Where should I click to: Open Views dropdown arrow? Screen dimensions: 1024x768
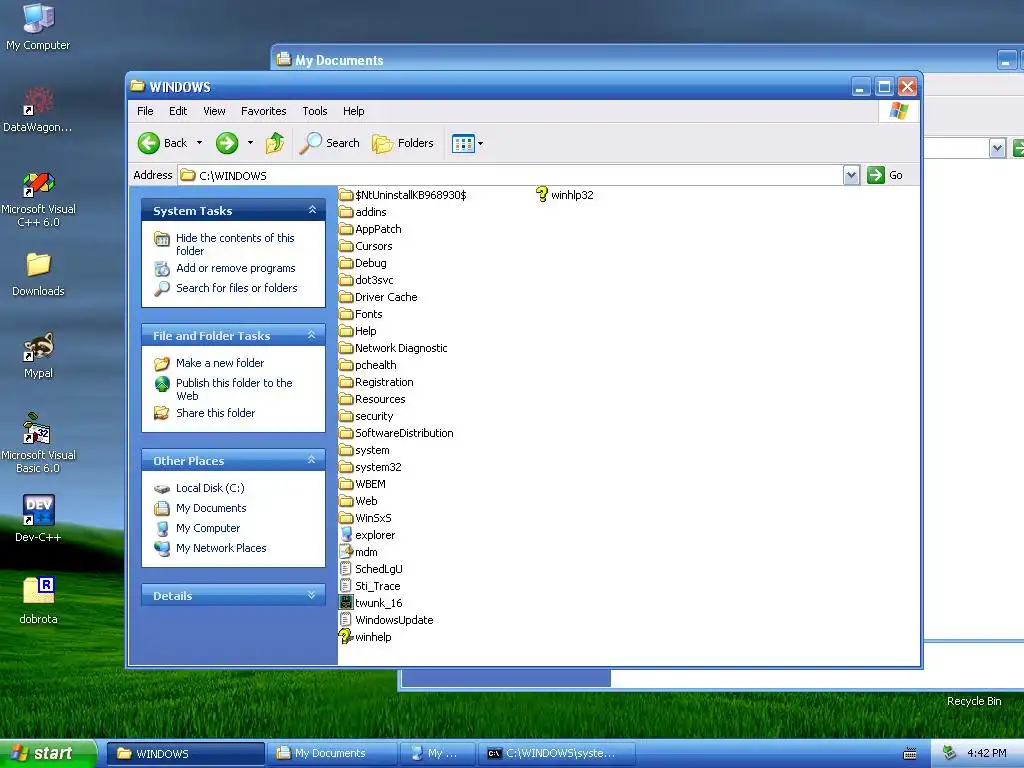tap(481, 144)
